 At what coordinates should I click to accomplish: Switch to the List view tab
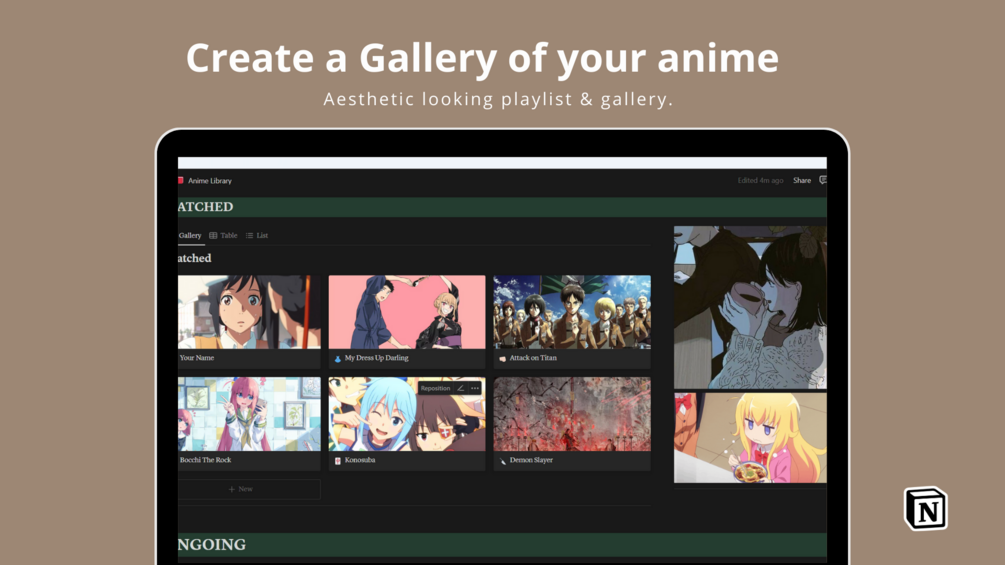[x=257, y=236]
